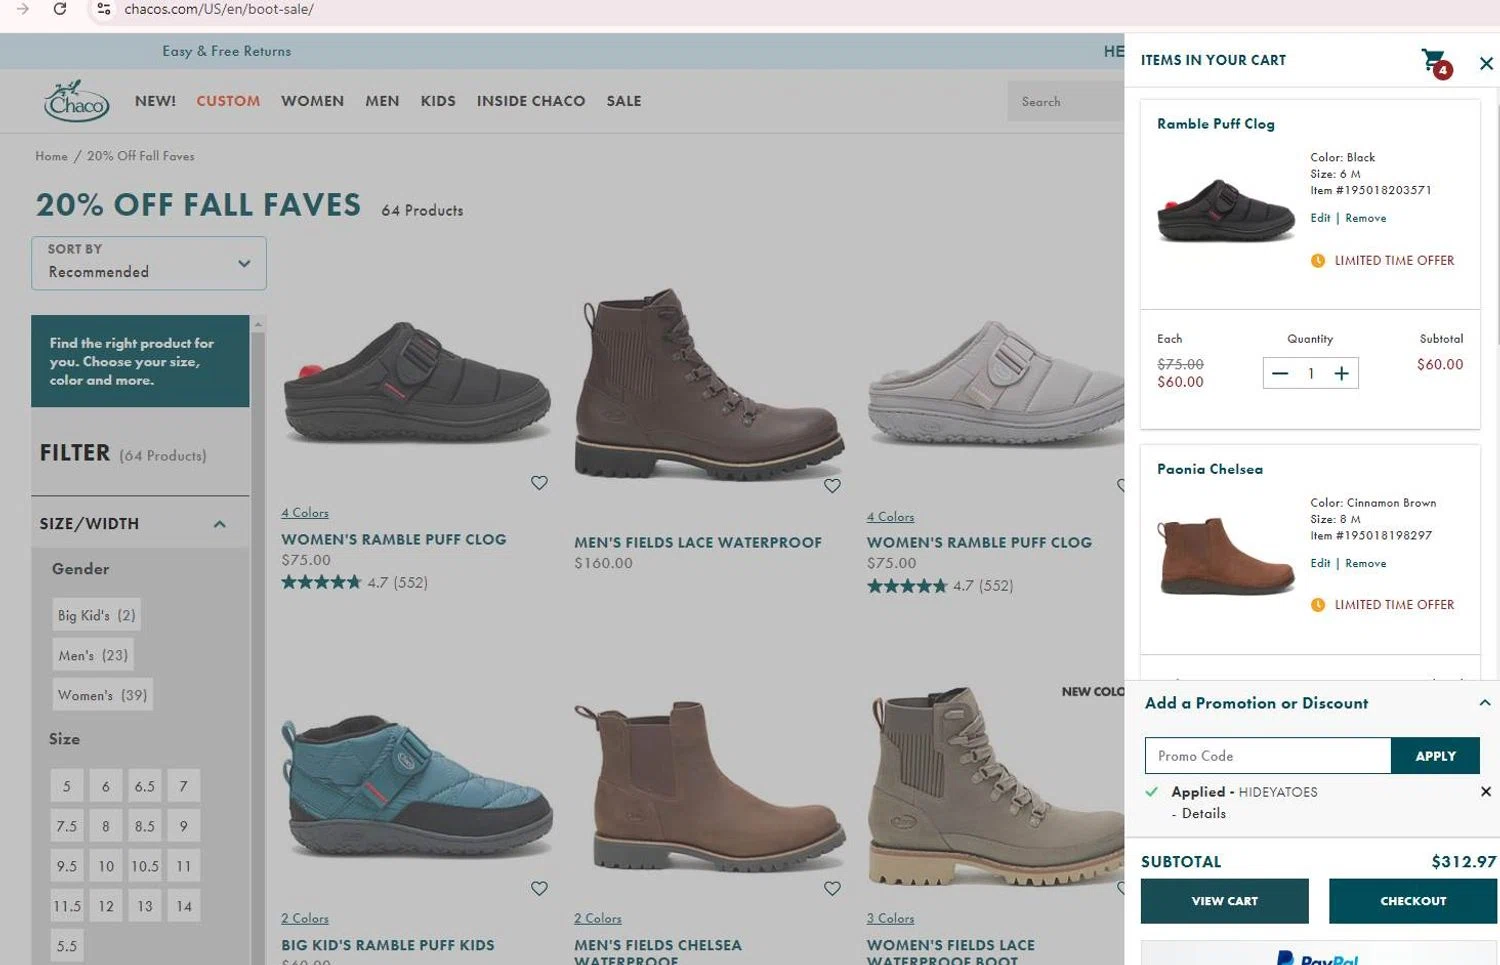Select size 10.5 filter
The width and height of the screenshot is (1500, 965).
point(145,866)
